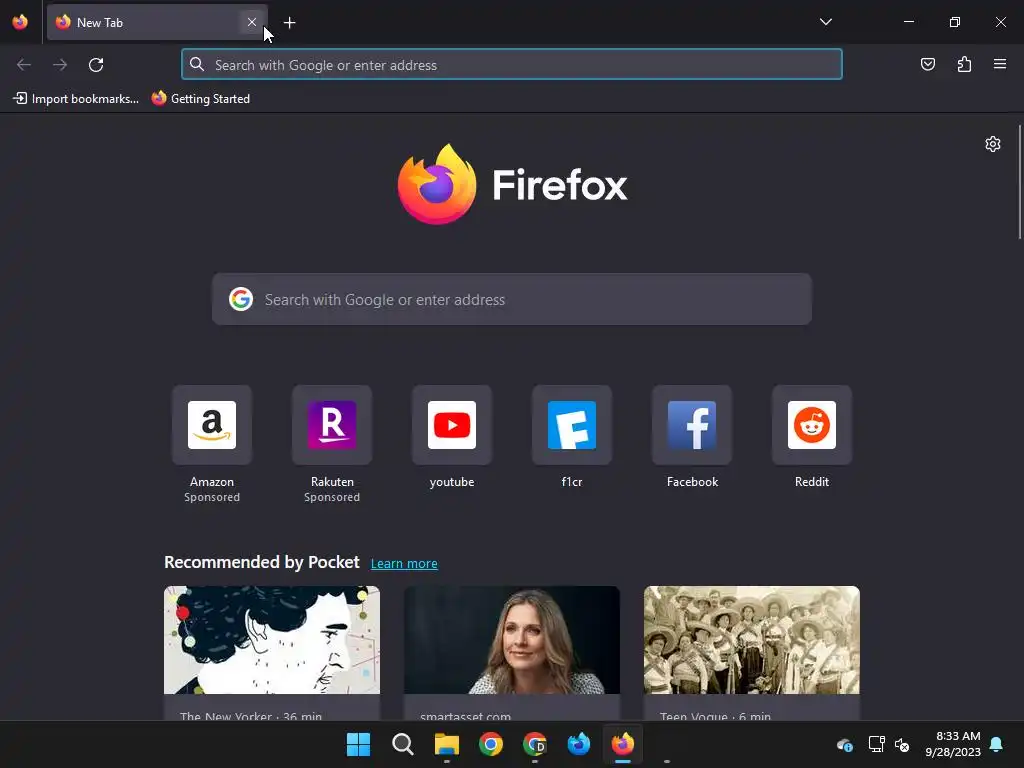1024x768 pixels.
Task: Open the Facebook shortcut tile
Action: pos(692,425)
